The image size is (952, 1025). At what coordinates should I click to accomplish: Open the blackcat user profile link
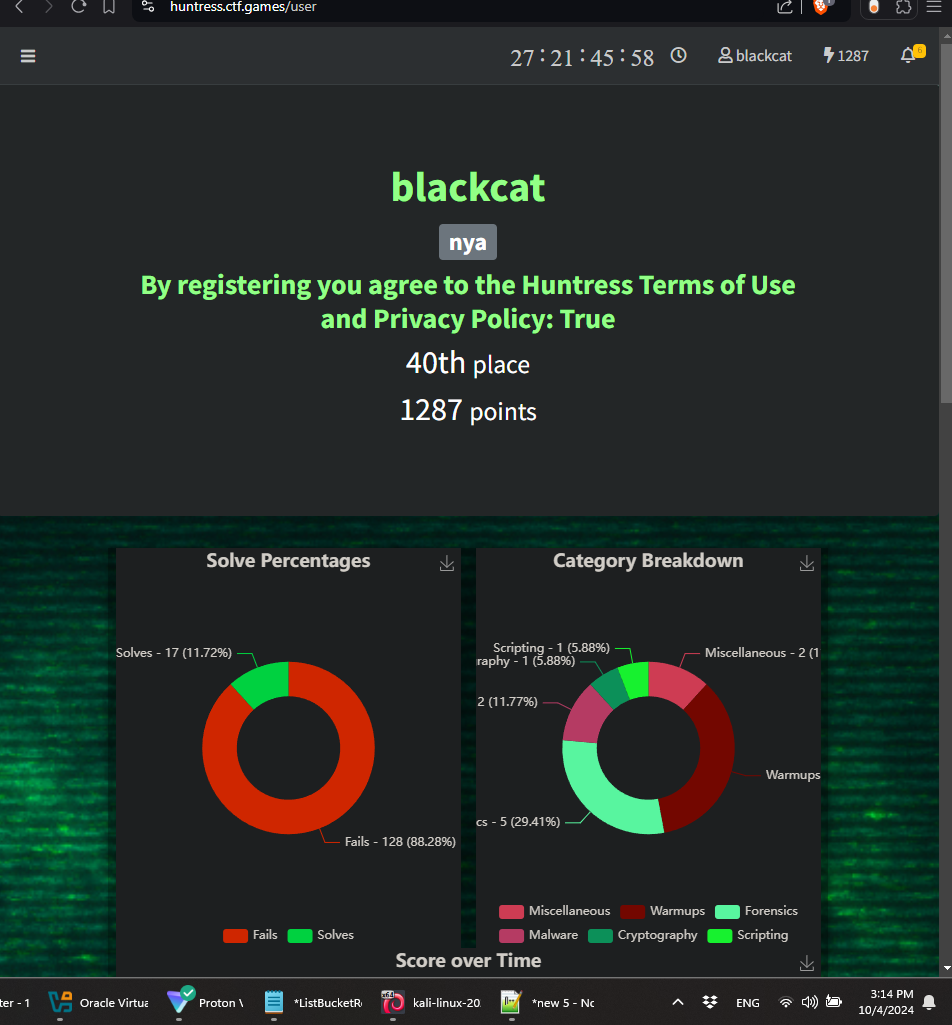point(755,56)
